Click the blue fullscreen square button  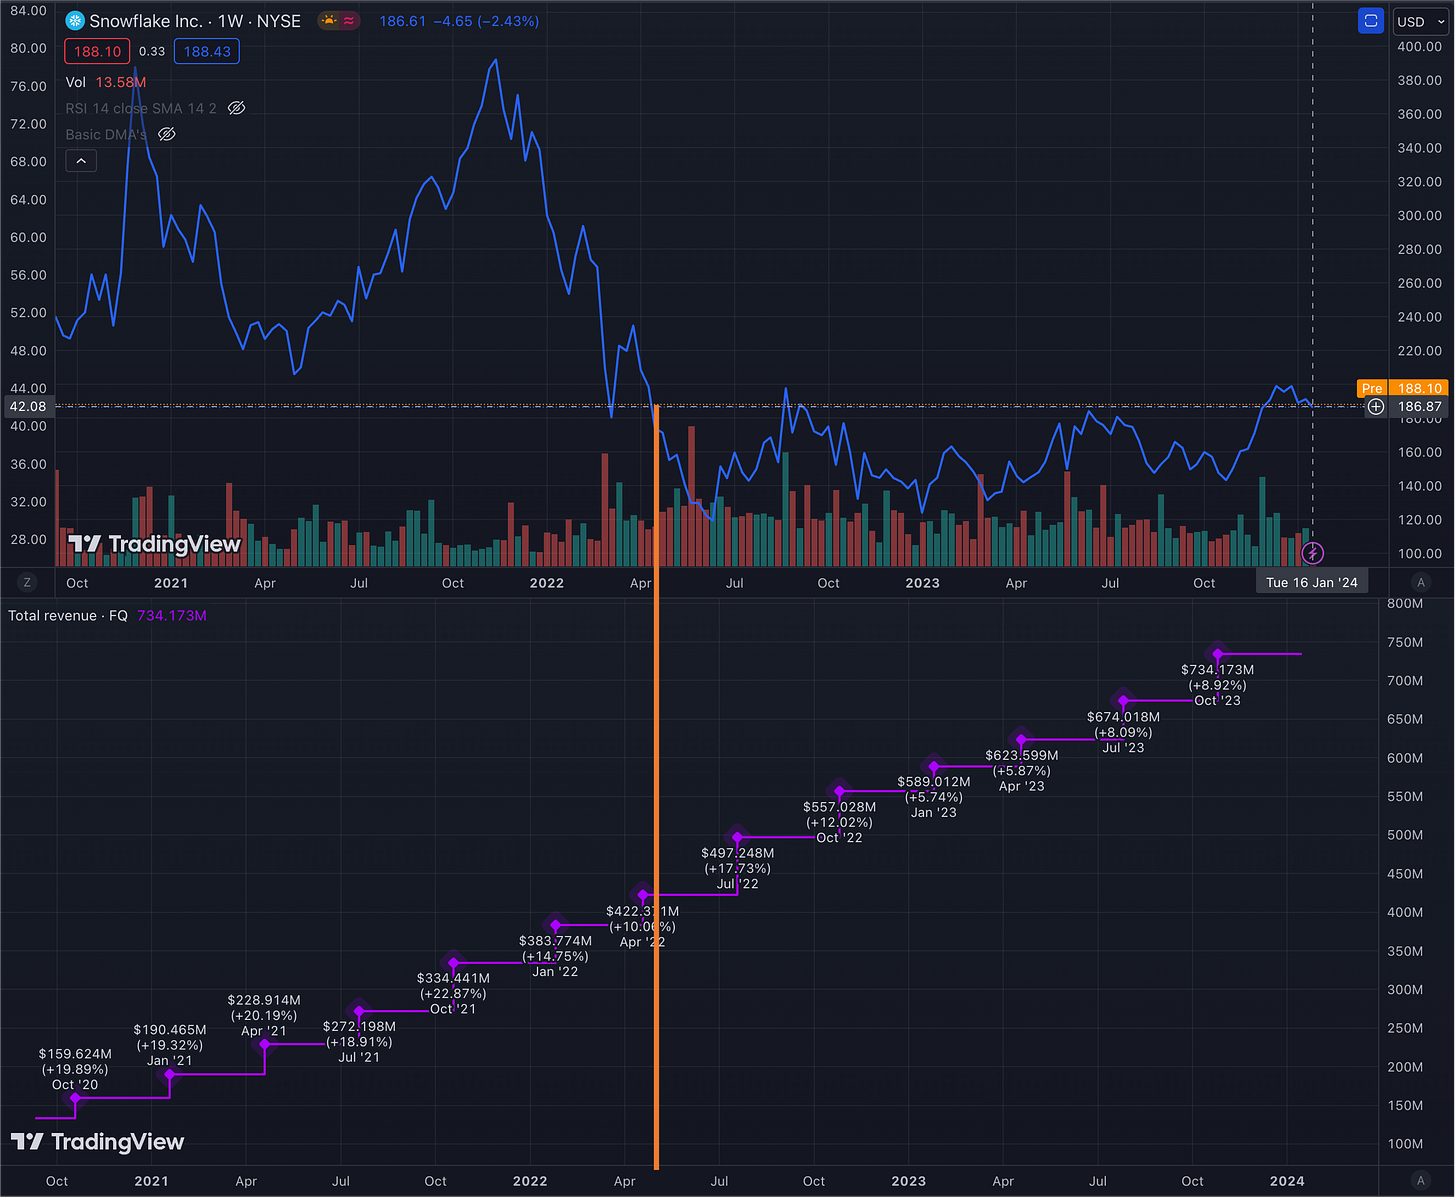tap(1371, 21)
